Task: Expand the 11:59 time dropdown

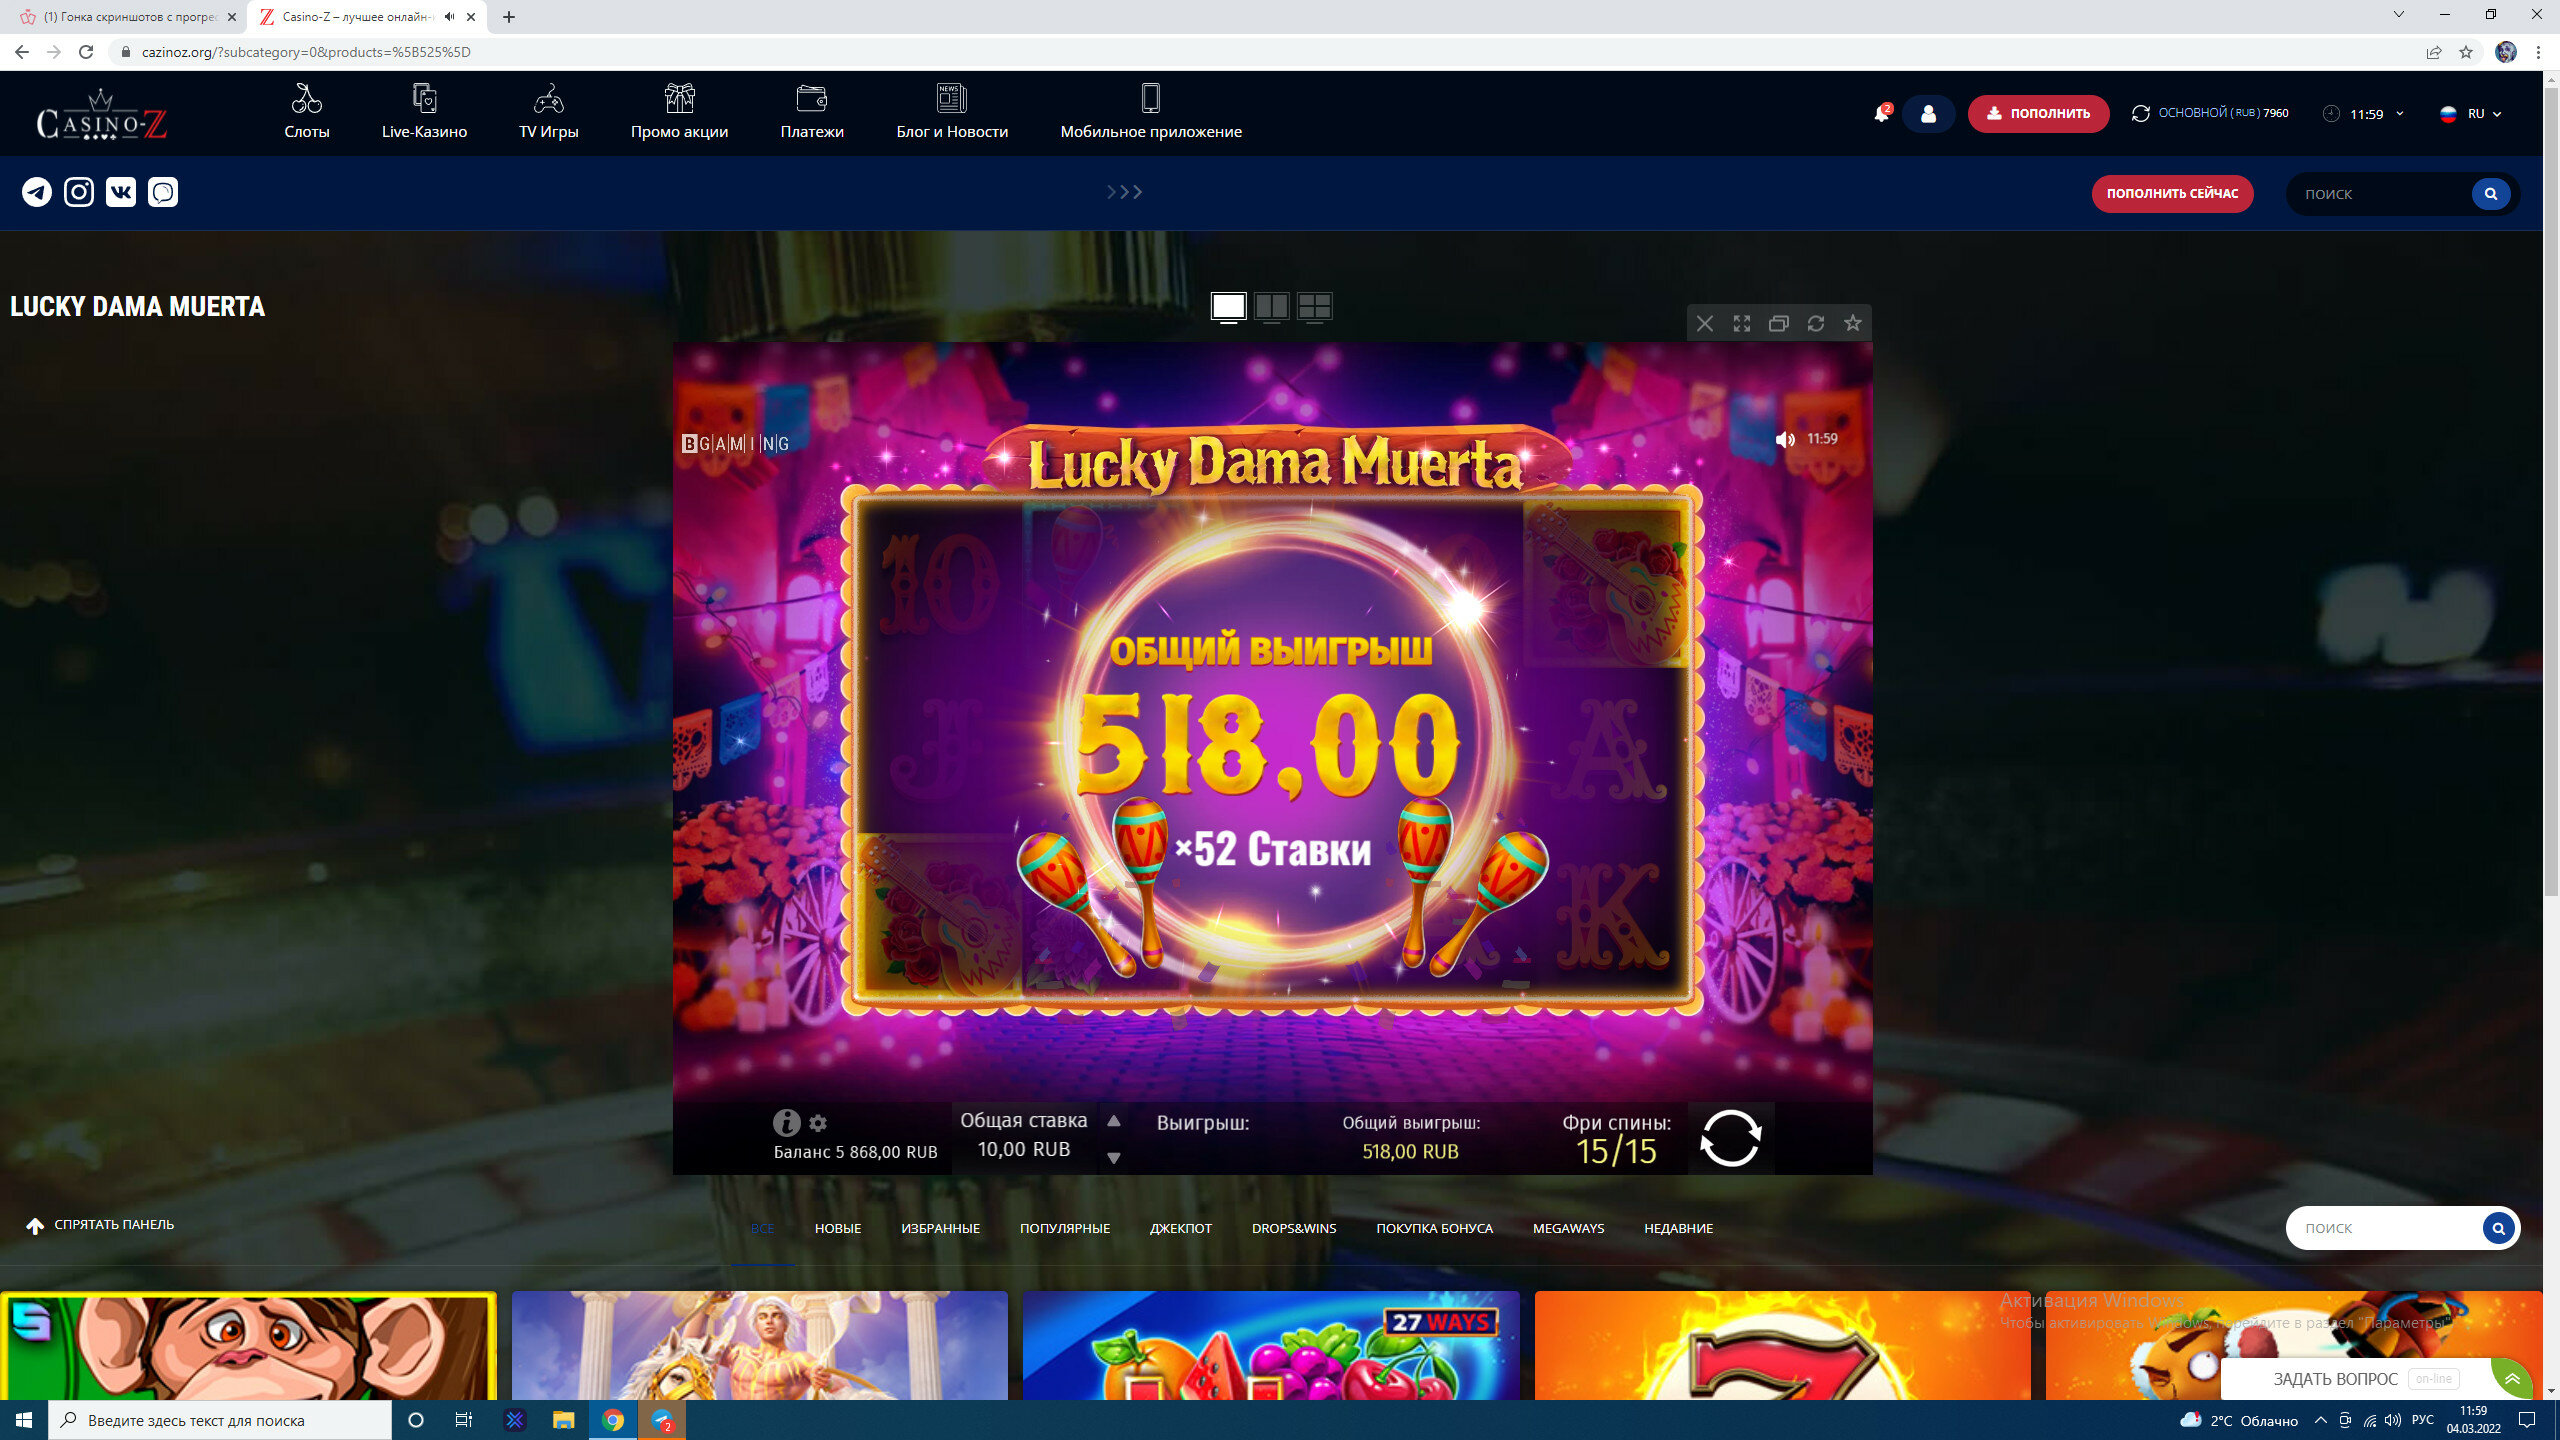Action: click(2372, 114)
